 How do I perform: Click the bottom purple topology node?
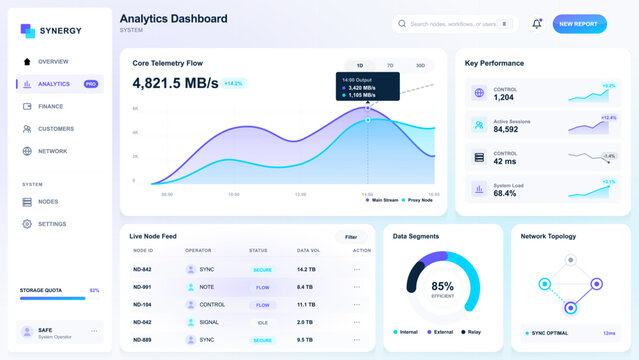(x=571, y=308)
